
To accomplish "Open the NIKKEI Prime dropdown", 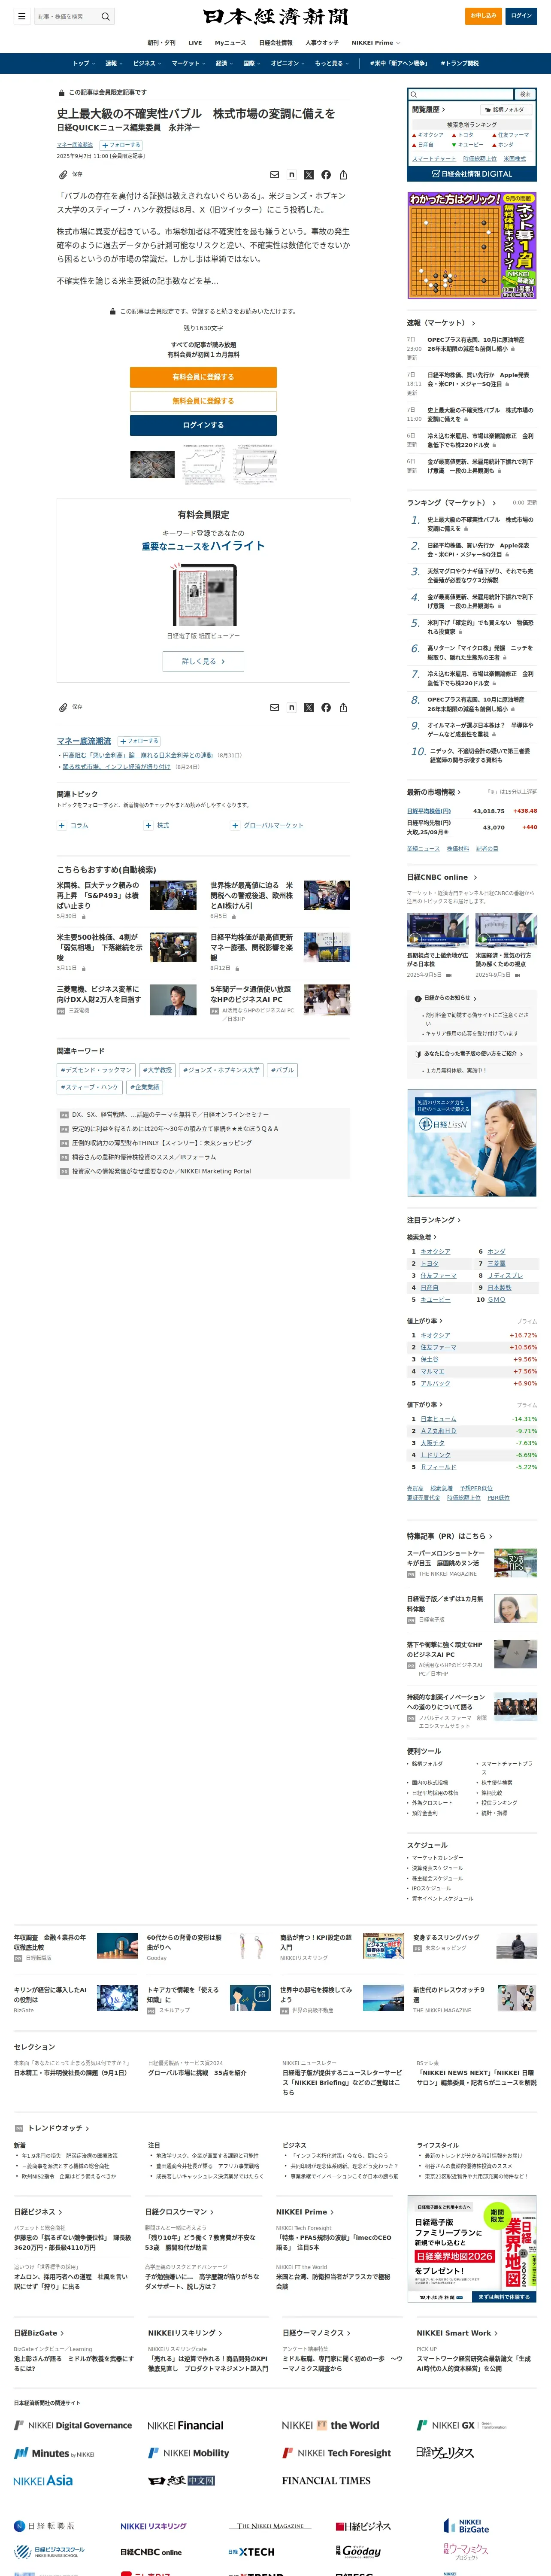I will [375, 43].
